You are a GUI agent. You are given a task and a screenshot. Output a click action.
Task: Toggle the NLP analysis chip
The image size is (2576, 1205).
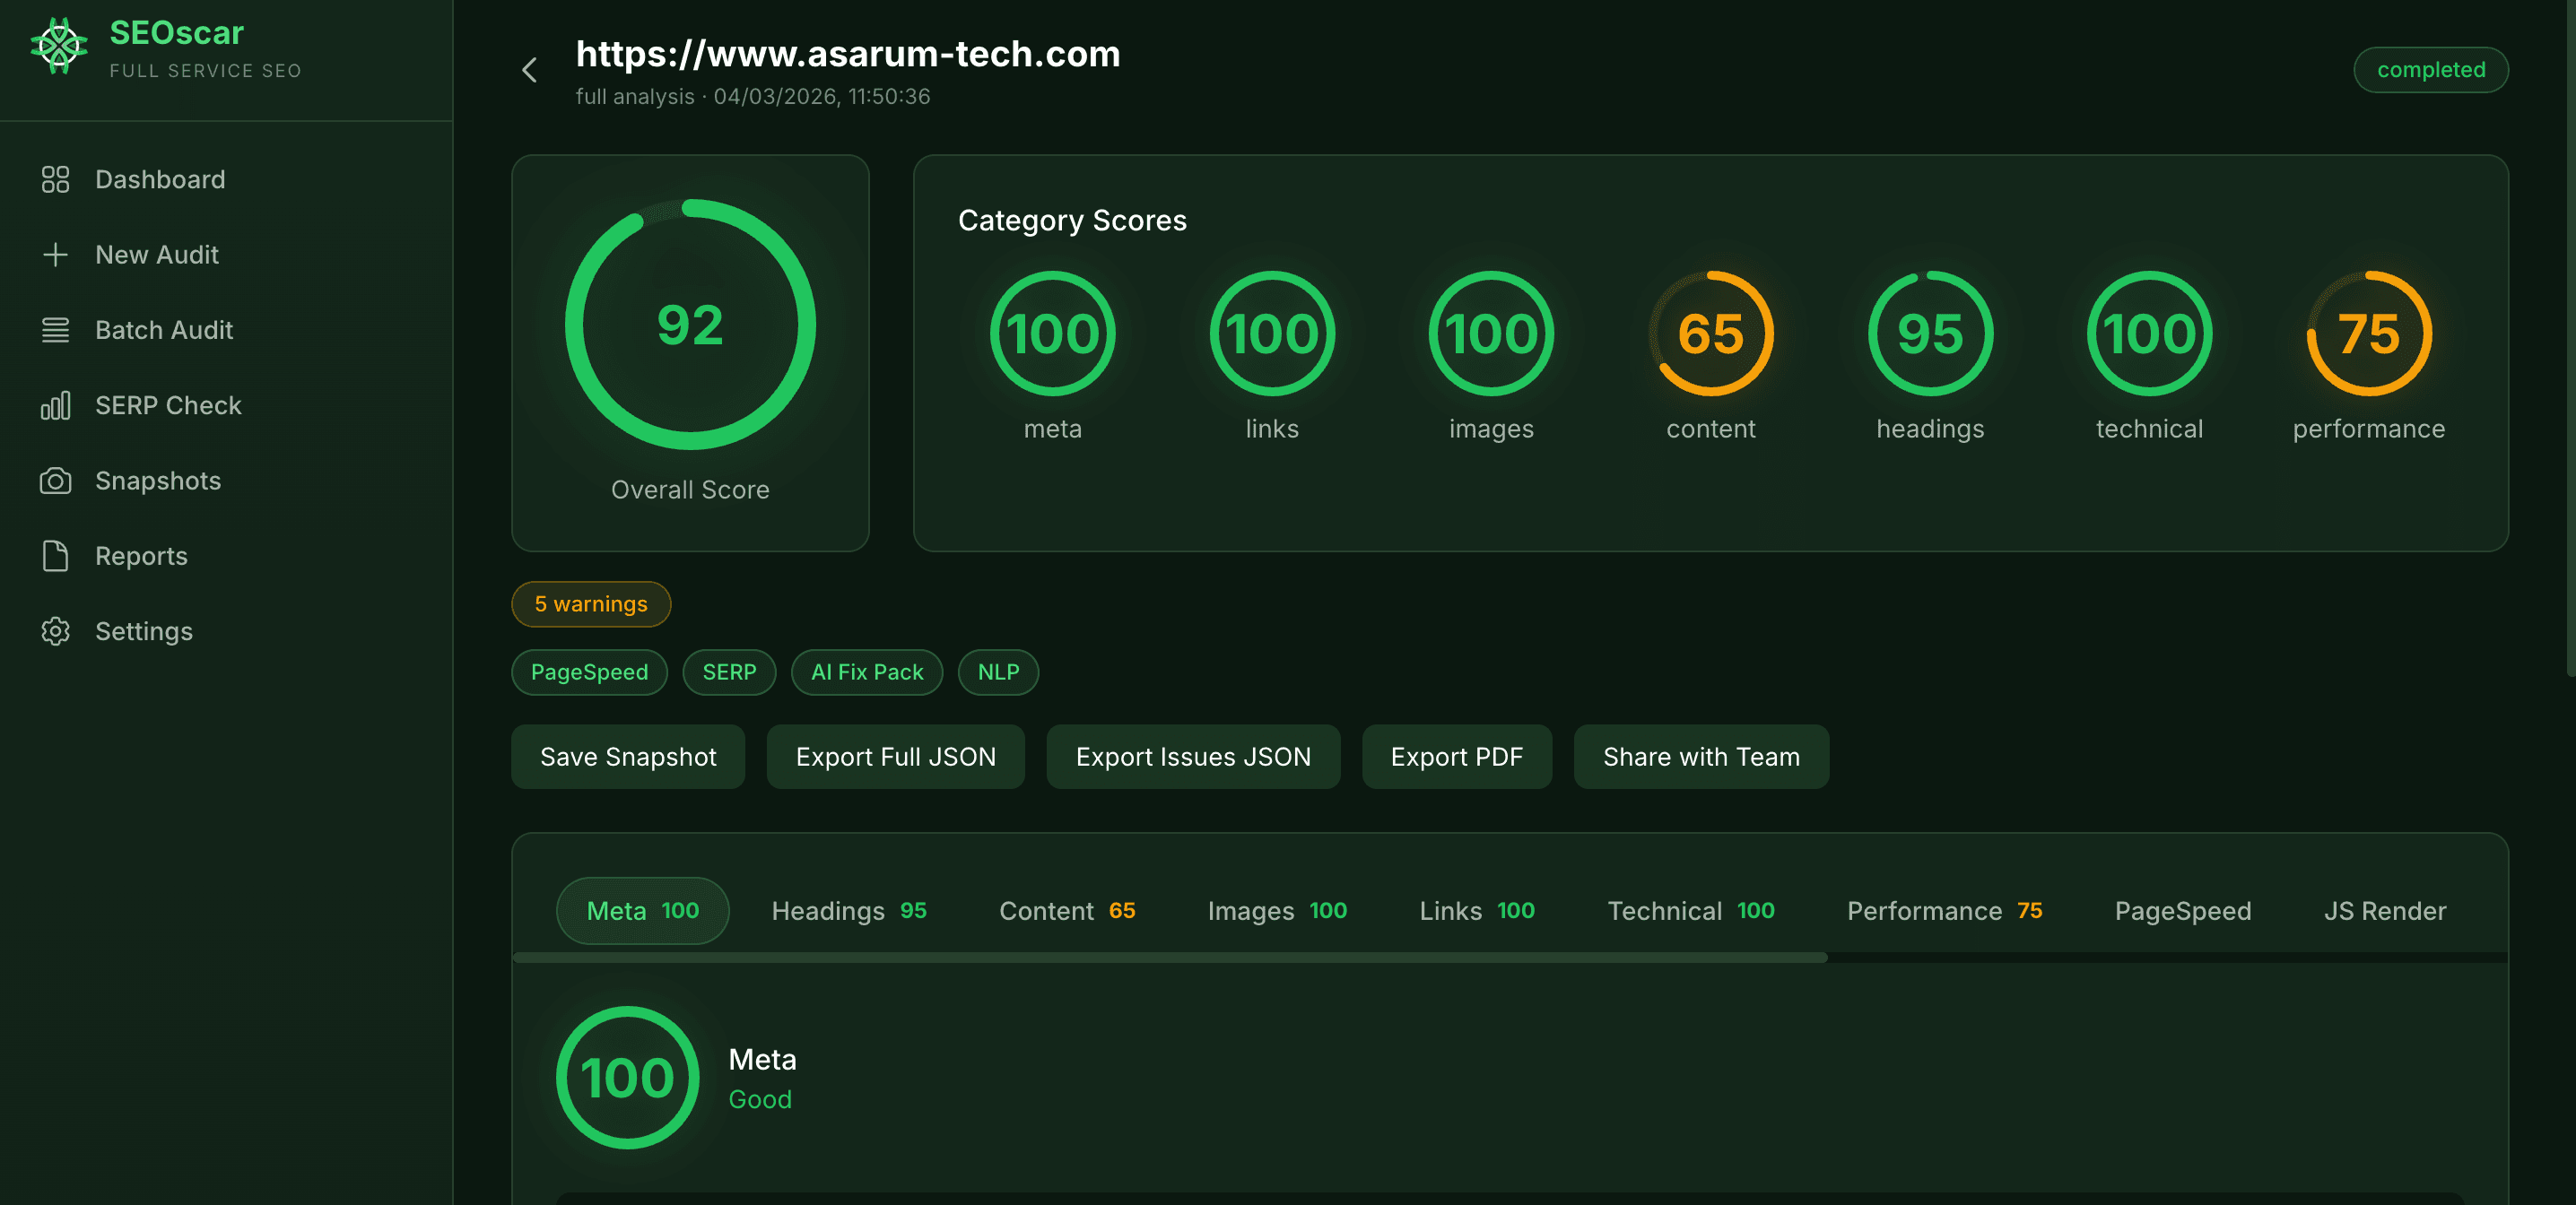coord(997,672)
